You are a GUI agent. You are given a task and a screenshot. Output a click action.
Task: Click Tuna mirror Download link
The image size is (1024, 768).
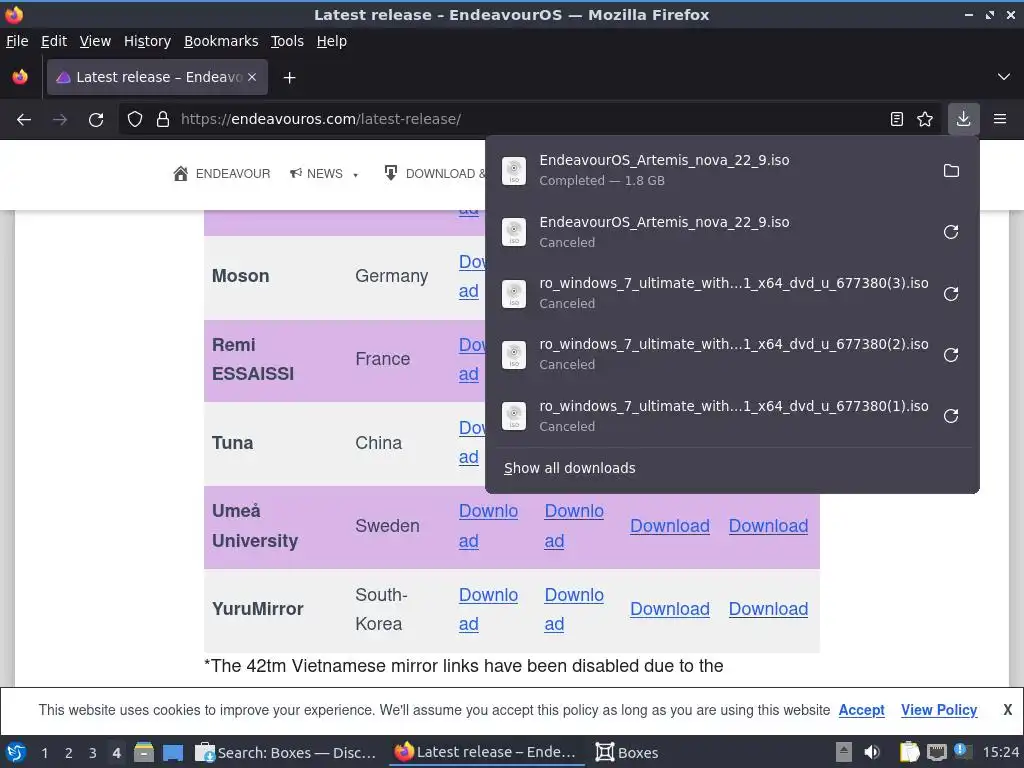[472, 442]
